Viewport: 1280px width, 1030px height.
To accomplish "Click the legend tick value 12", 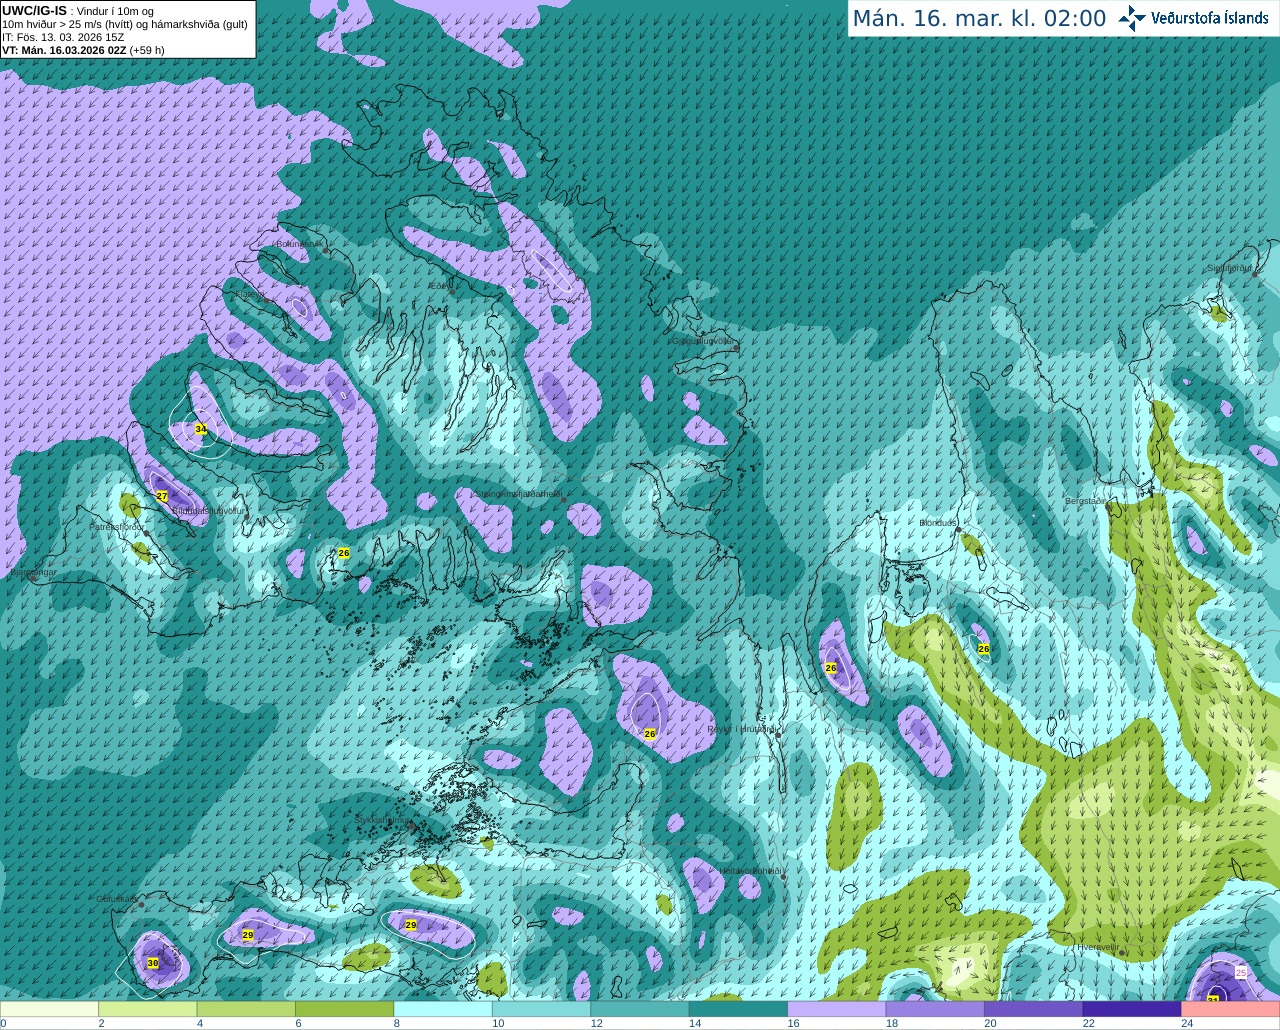I will (x=596, y=1023).
